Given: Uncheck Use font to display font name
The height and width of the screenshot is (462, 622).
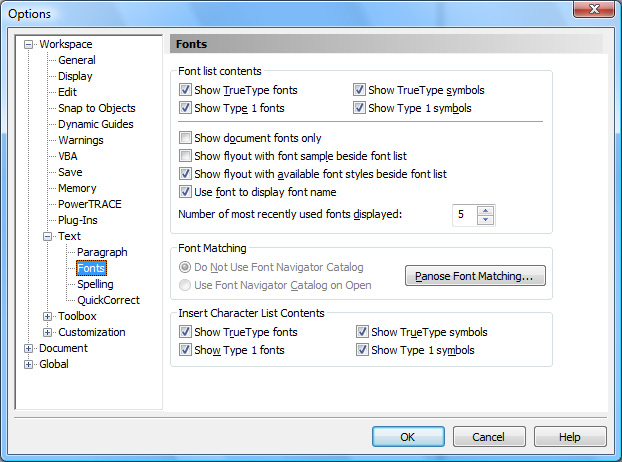Looking at the screenshot, I should [x=185, y=192].
